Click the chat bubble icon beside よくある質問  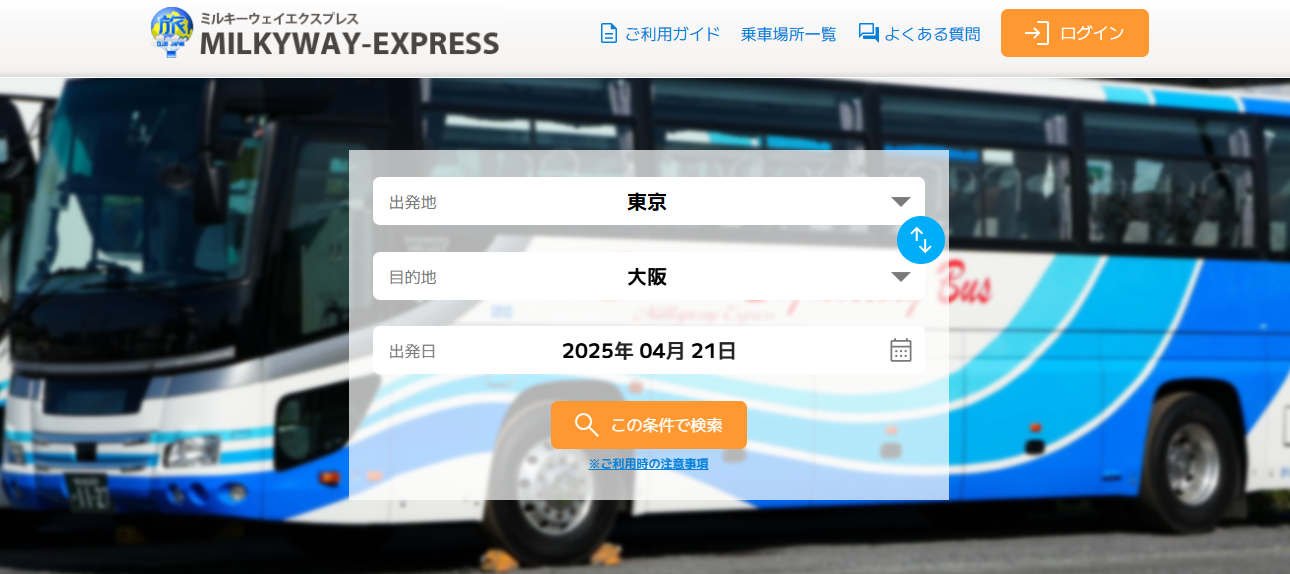[868, 33]
